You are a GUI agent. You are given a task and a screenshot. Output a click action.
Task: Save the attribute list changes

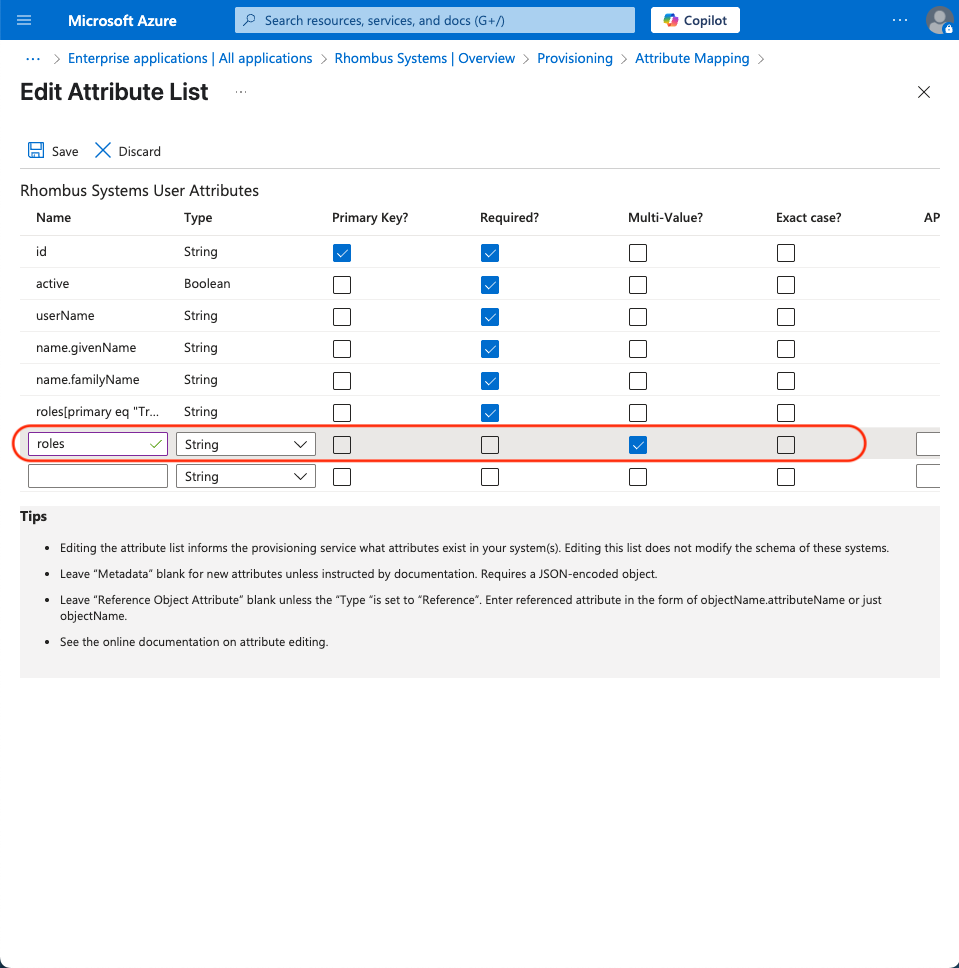53,151
